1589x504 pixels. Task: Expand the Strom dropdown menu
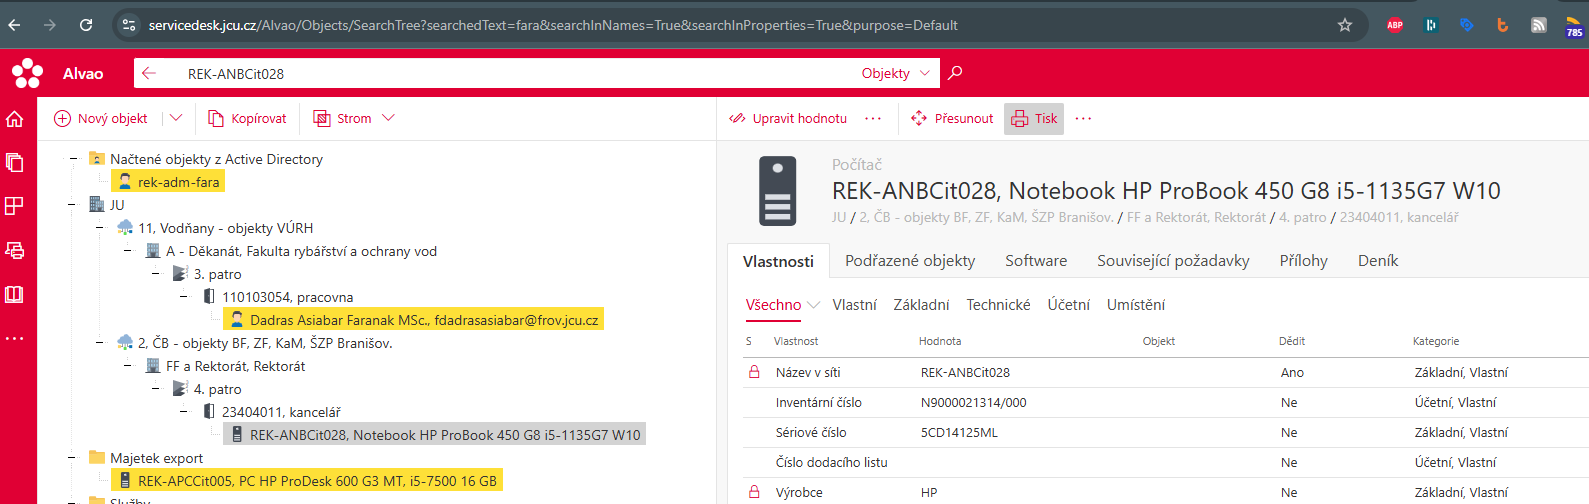click(x=388, y=118)
